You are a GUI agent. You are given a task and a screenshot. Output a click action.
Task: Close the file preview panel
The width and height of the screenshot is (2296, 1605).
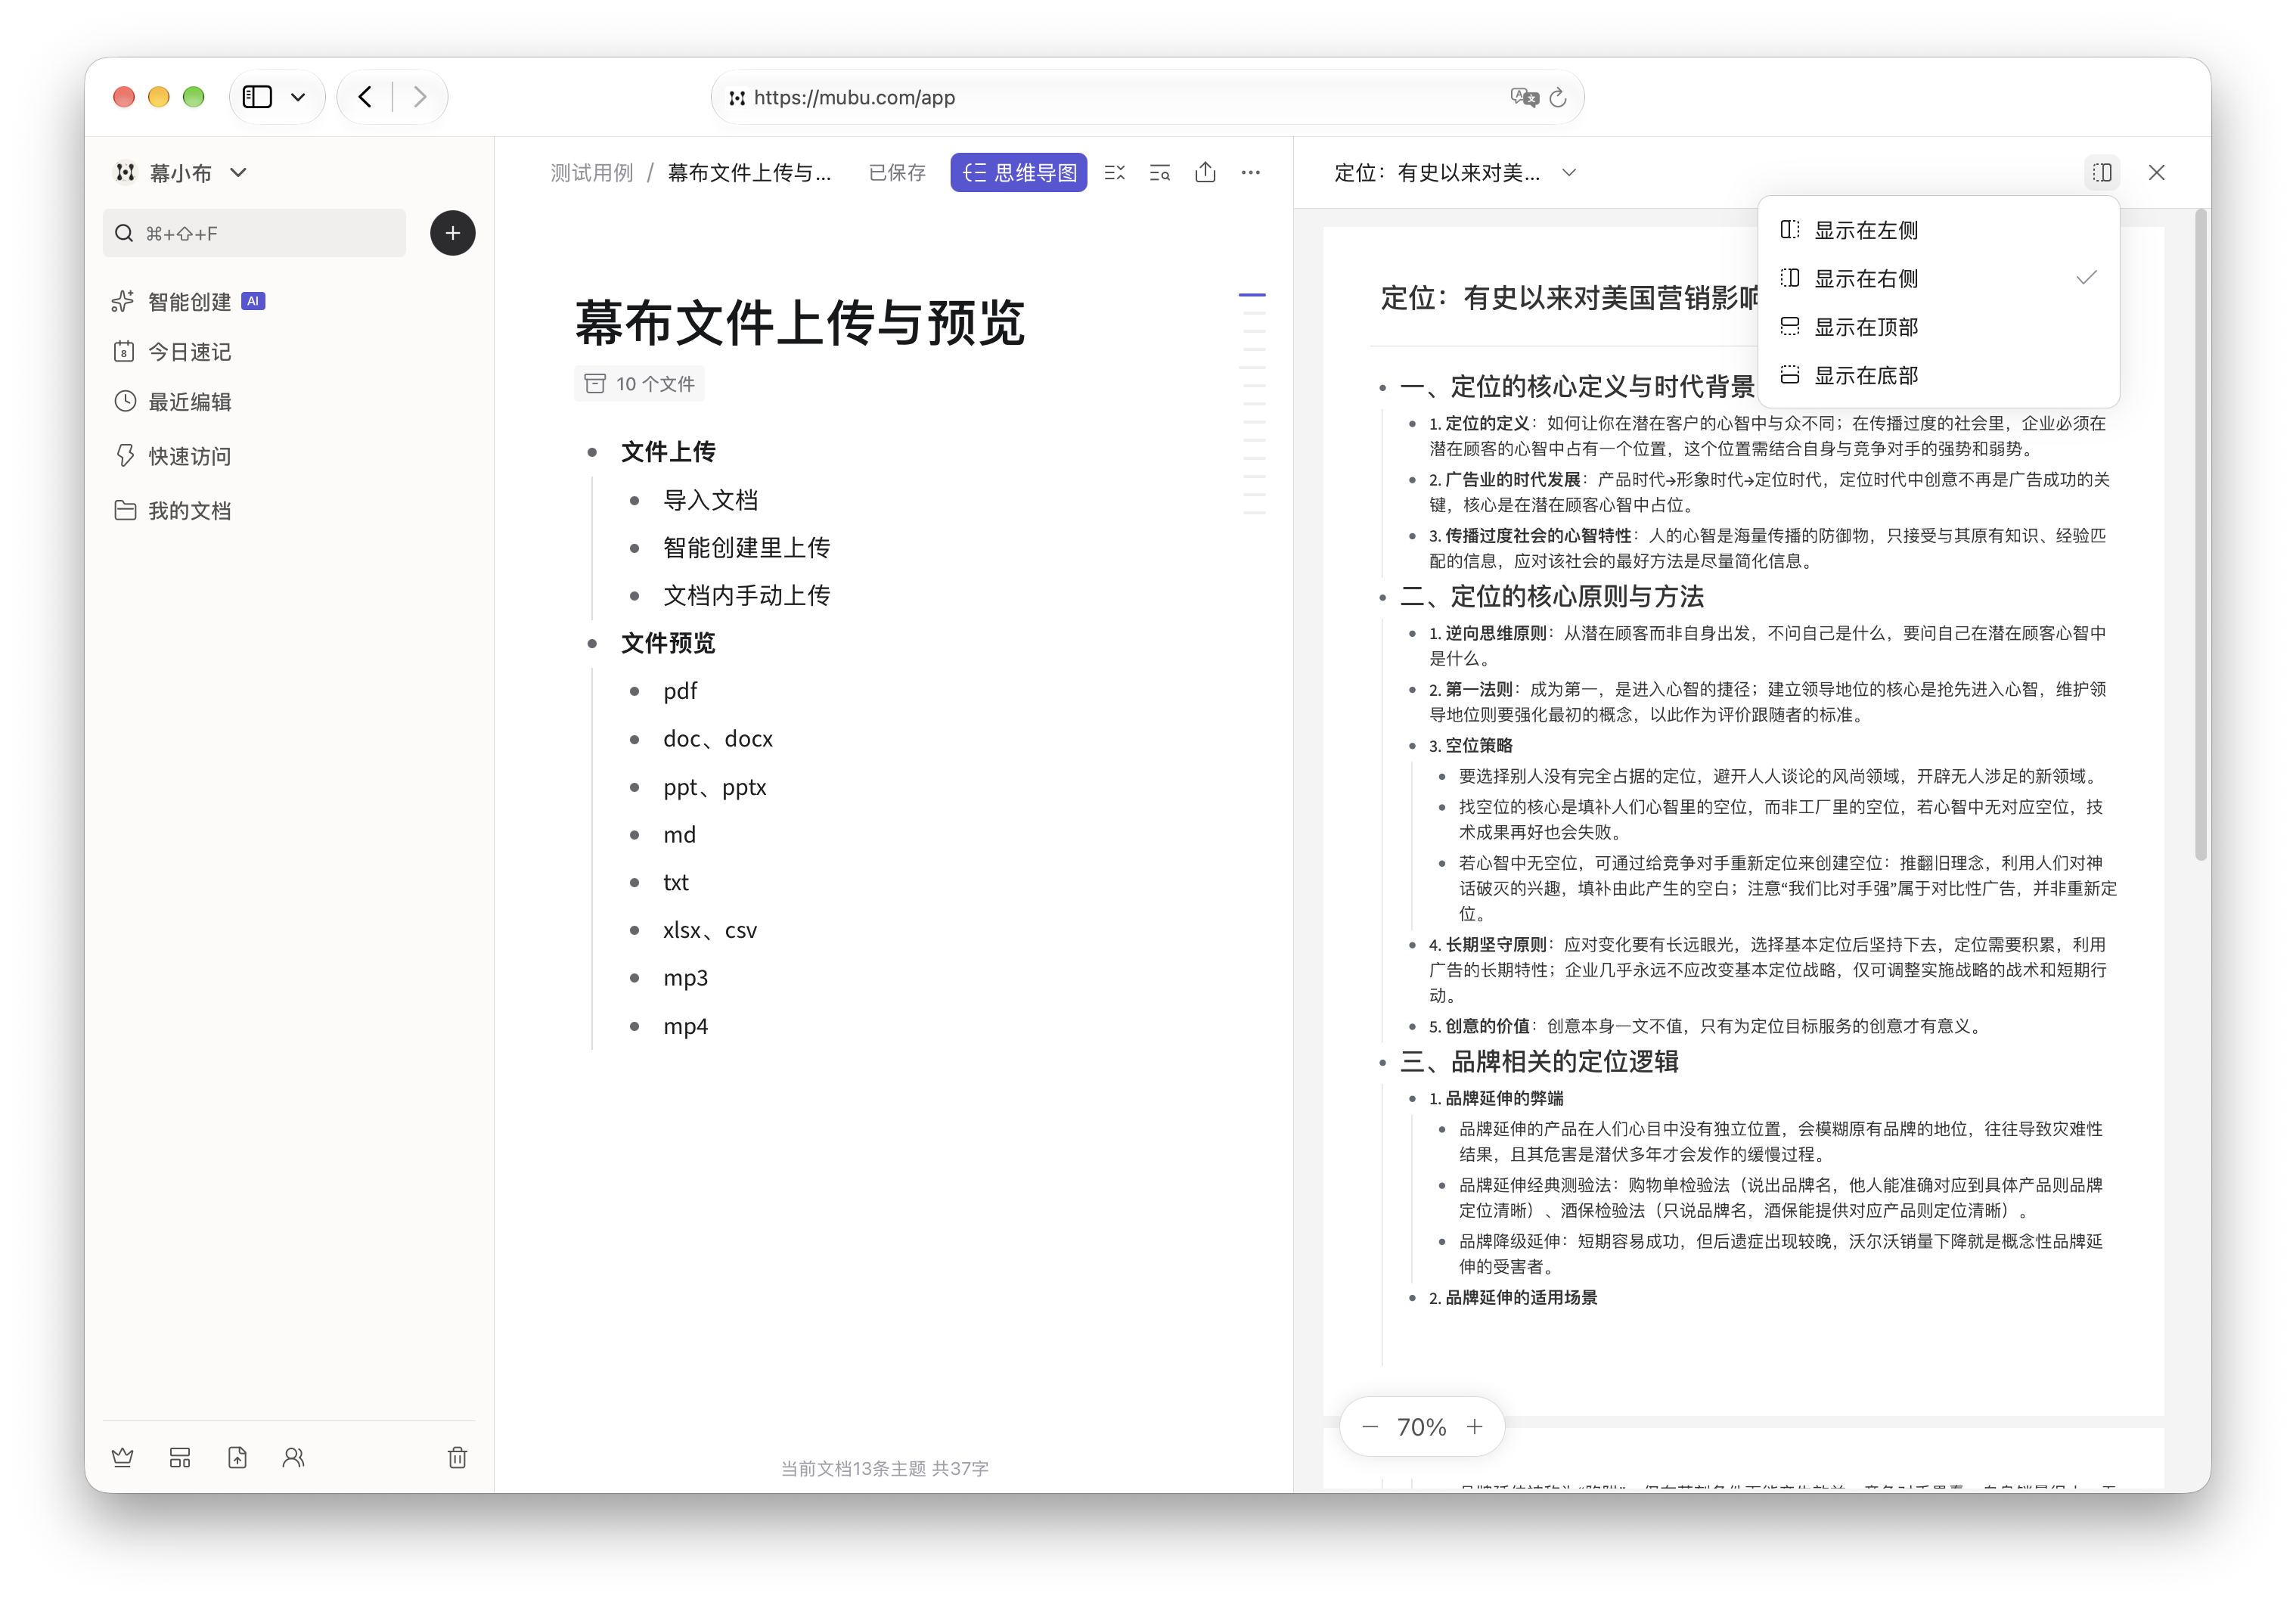click(x=2156, y=172)
